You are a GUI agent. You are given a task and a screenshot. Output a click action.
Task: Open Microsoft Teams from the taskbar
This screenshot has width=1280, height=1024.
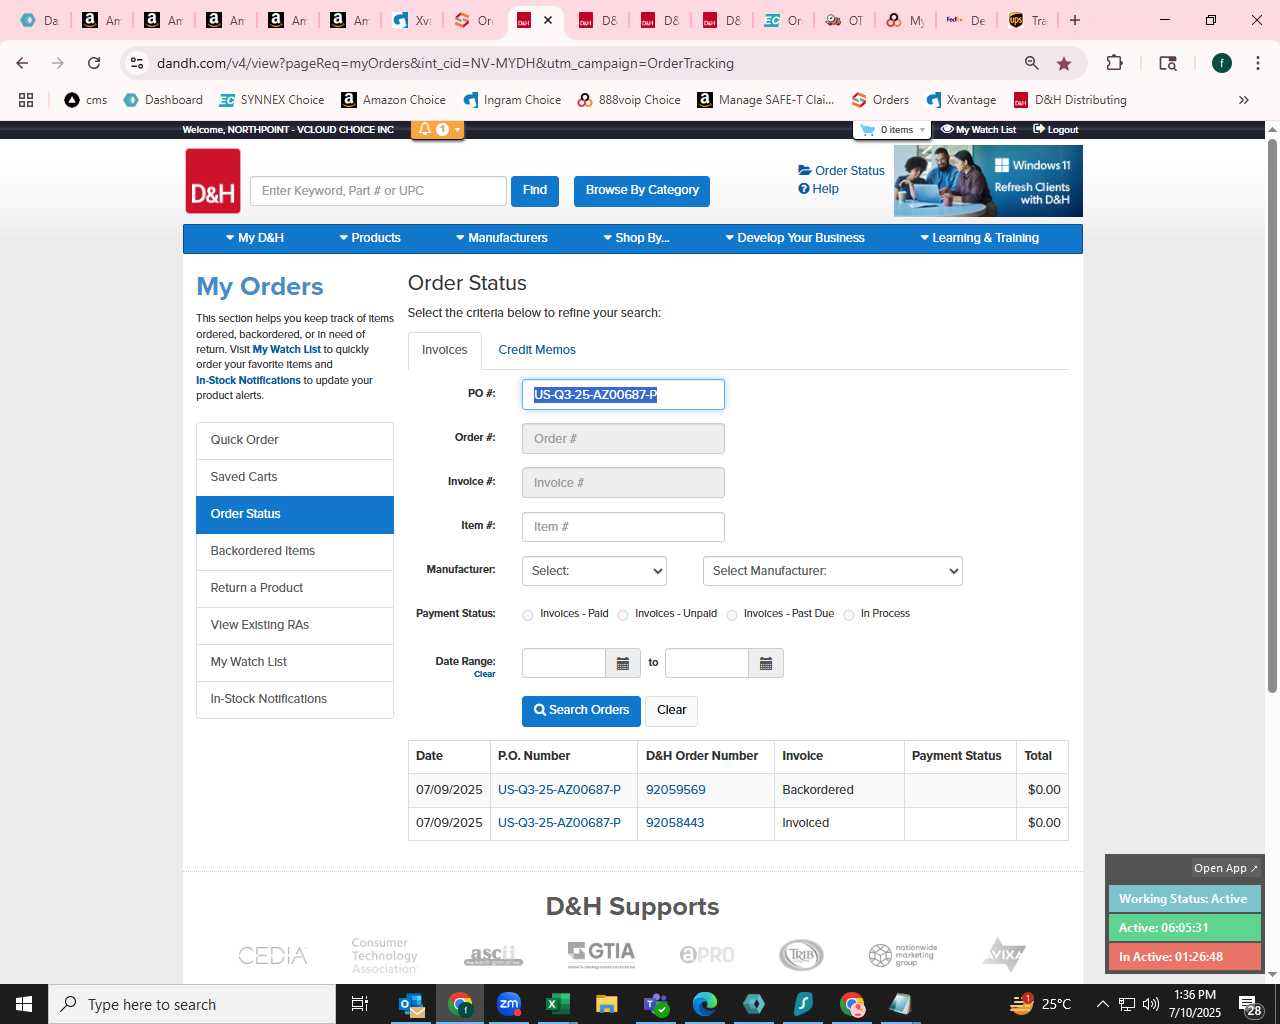[656, 1004]
